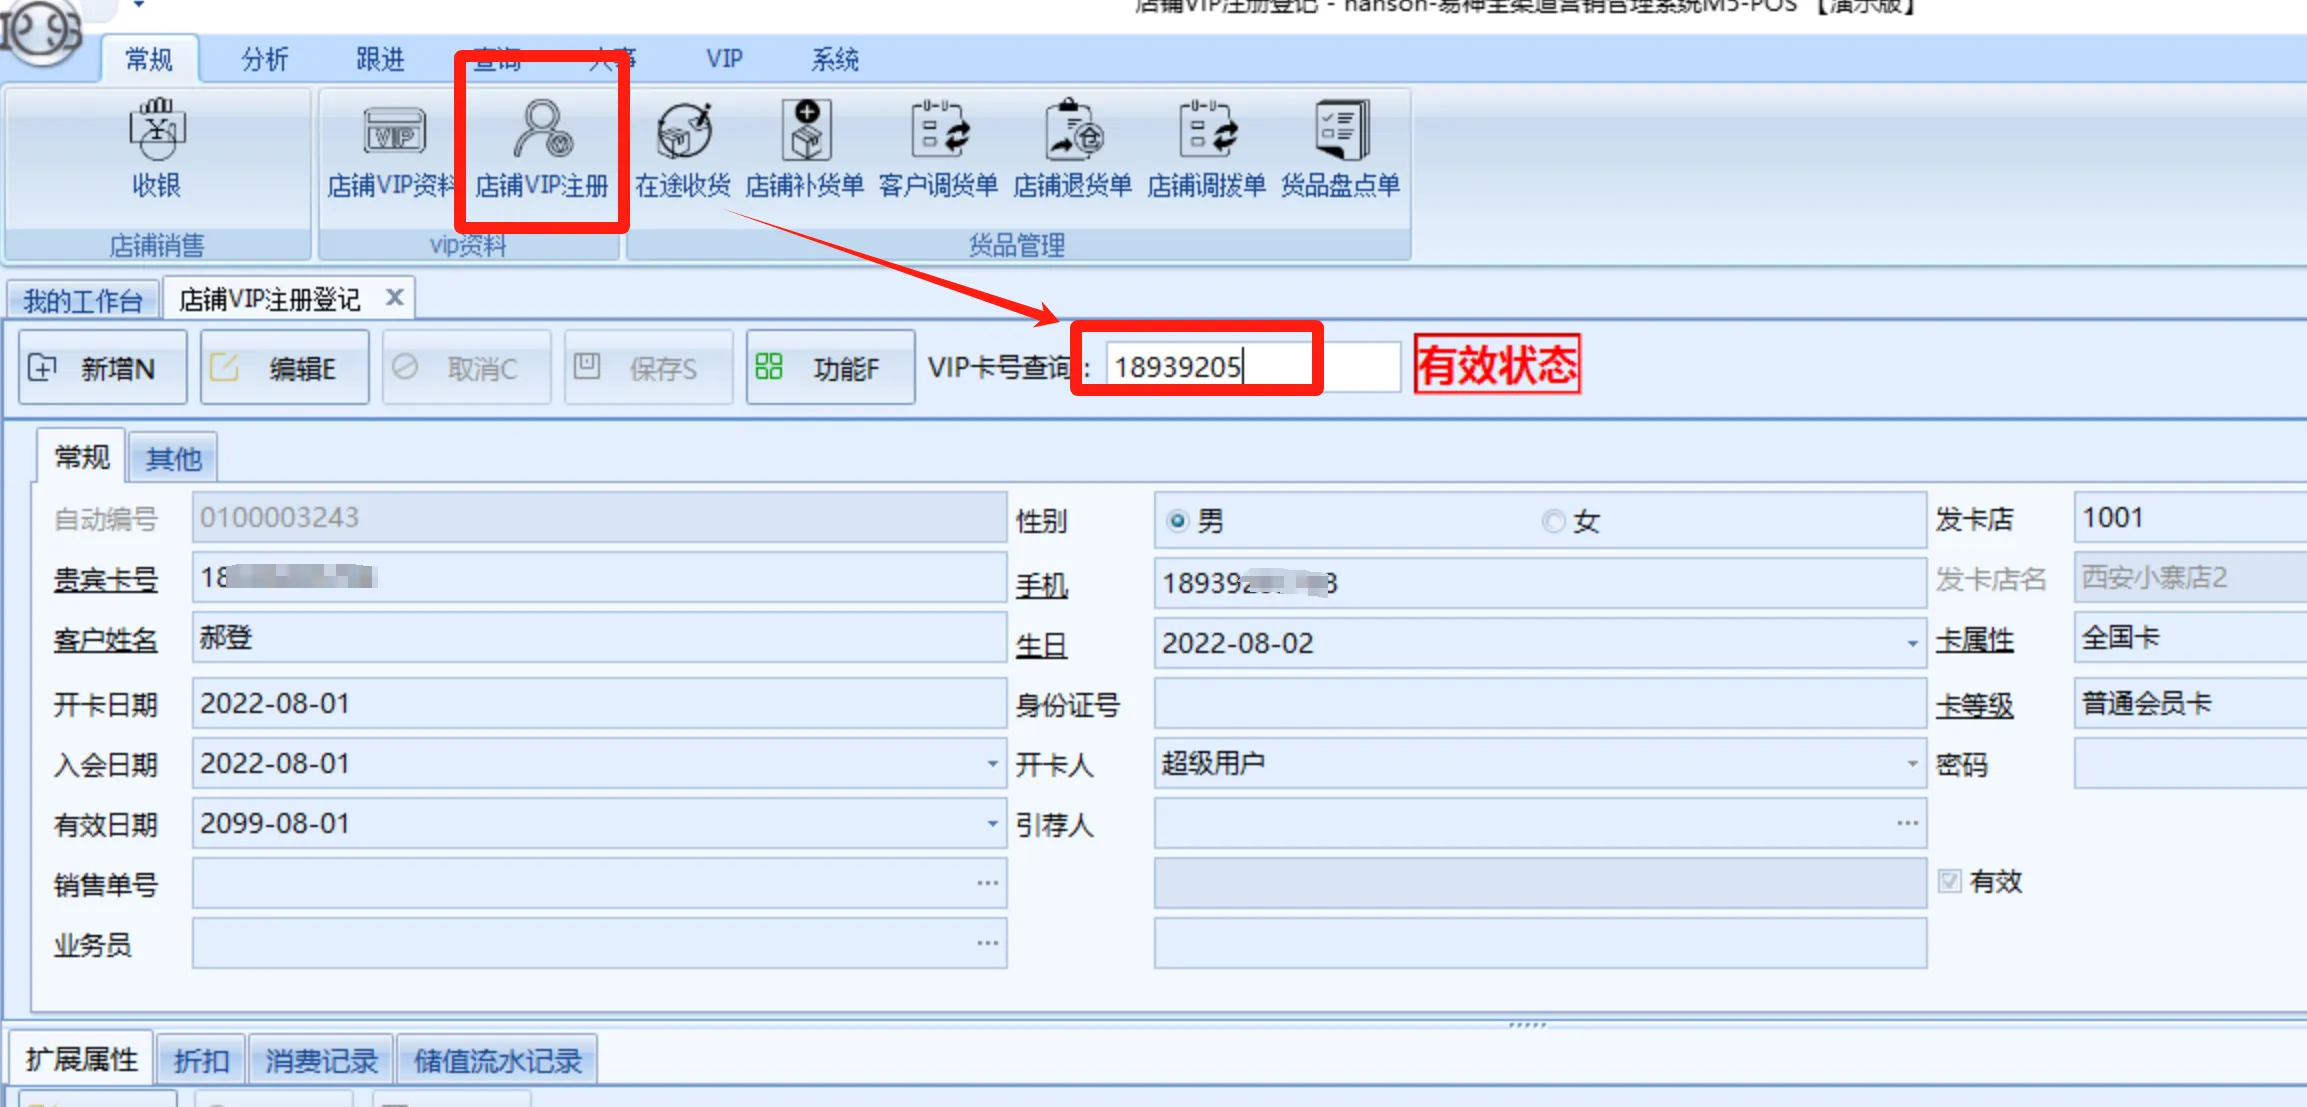2307x1107 pixels.
Task: Open the 分析 ribbon tab
Action: tap(264, 59)
